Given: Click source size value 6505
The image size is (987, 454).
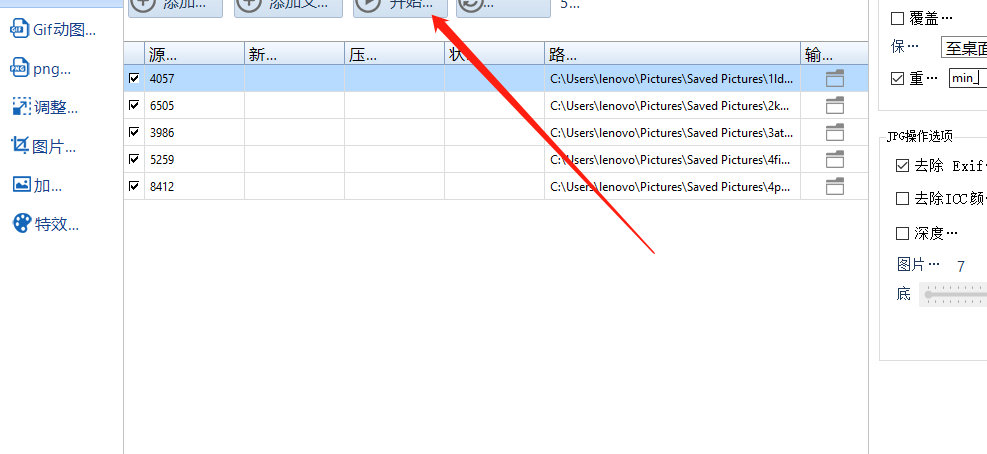Looking at the screenshot, I should pos(162,106).
